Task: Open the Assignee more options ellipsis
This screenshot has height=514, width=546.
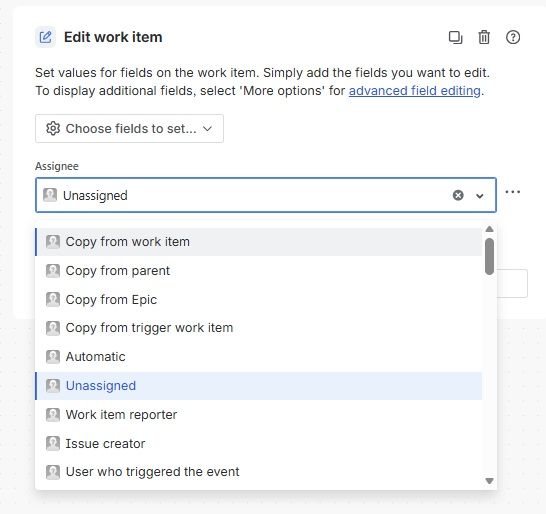Action: (513, 192)
